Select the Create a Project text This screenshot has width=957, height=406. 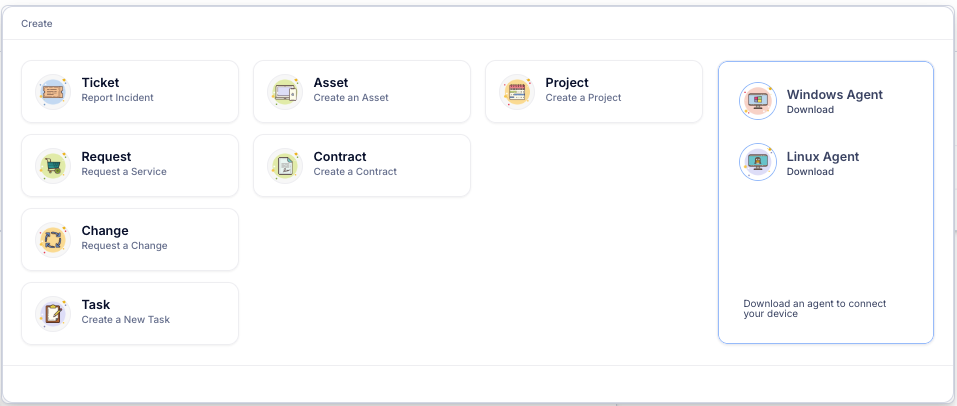tap(583, 98)
